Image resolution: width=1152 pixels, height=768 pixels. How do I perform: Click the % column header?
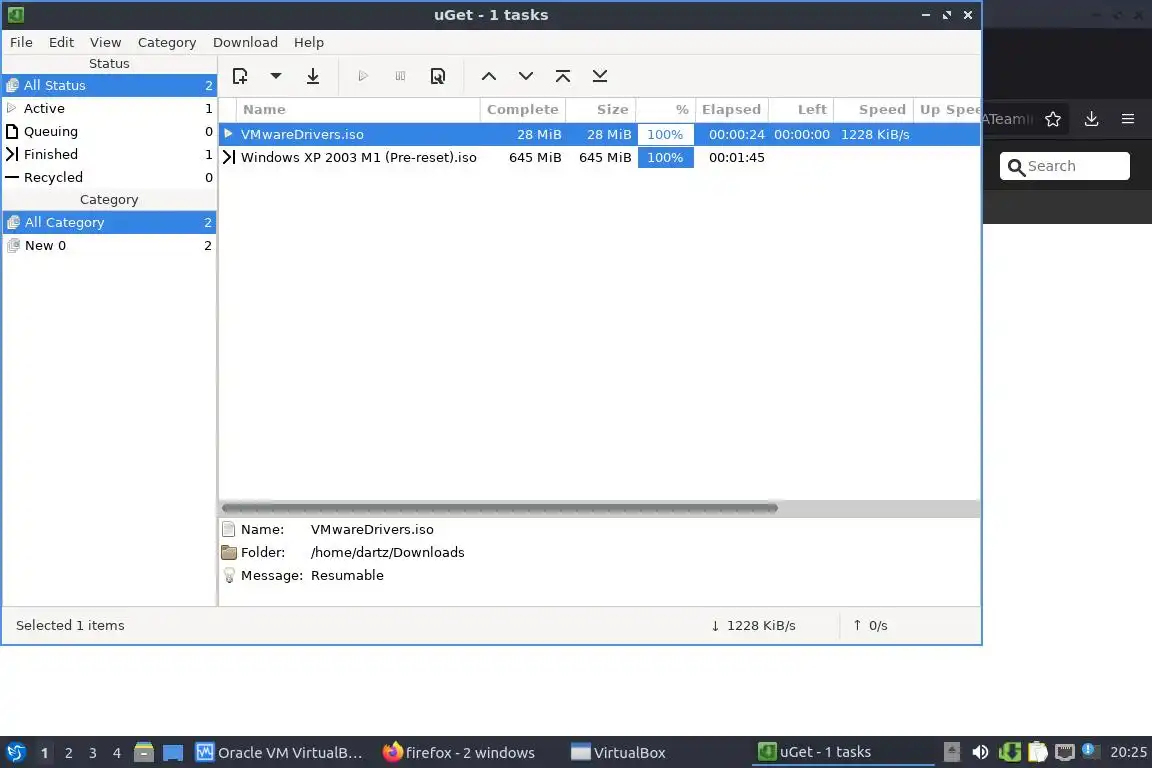coord(666,110)
